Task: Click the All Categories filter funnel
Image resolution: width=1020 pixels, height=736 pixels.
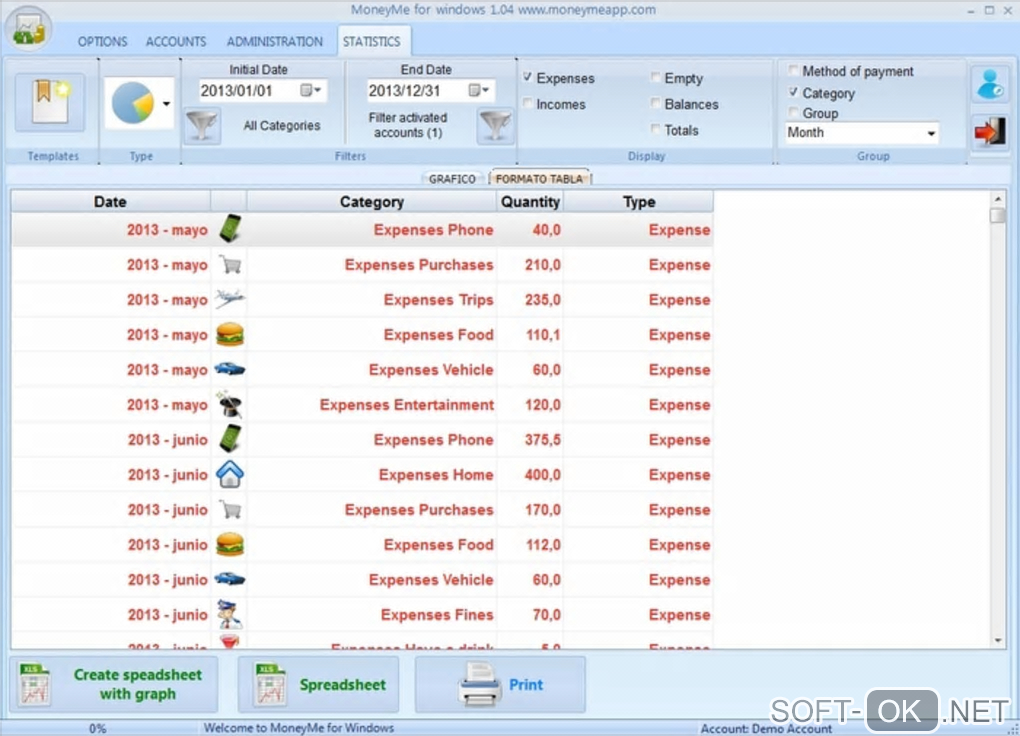Action: tap(202, 126)
